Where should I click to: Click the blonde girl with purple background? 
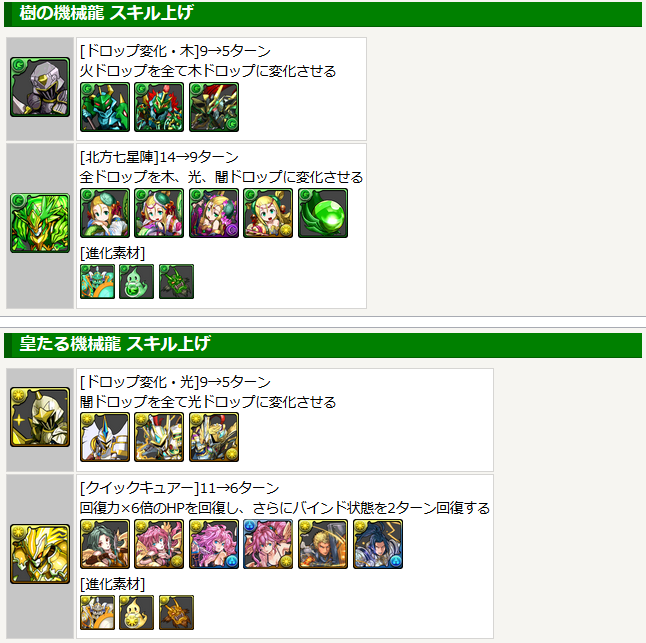[214, 213]
